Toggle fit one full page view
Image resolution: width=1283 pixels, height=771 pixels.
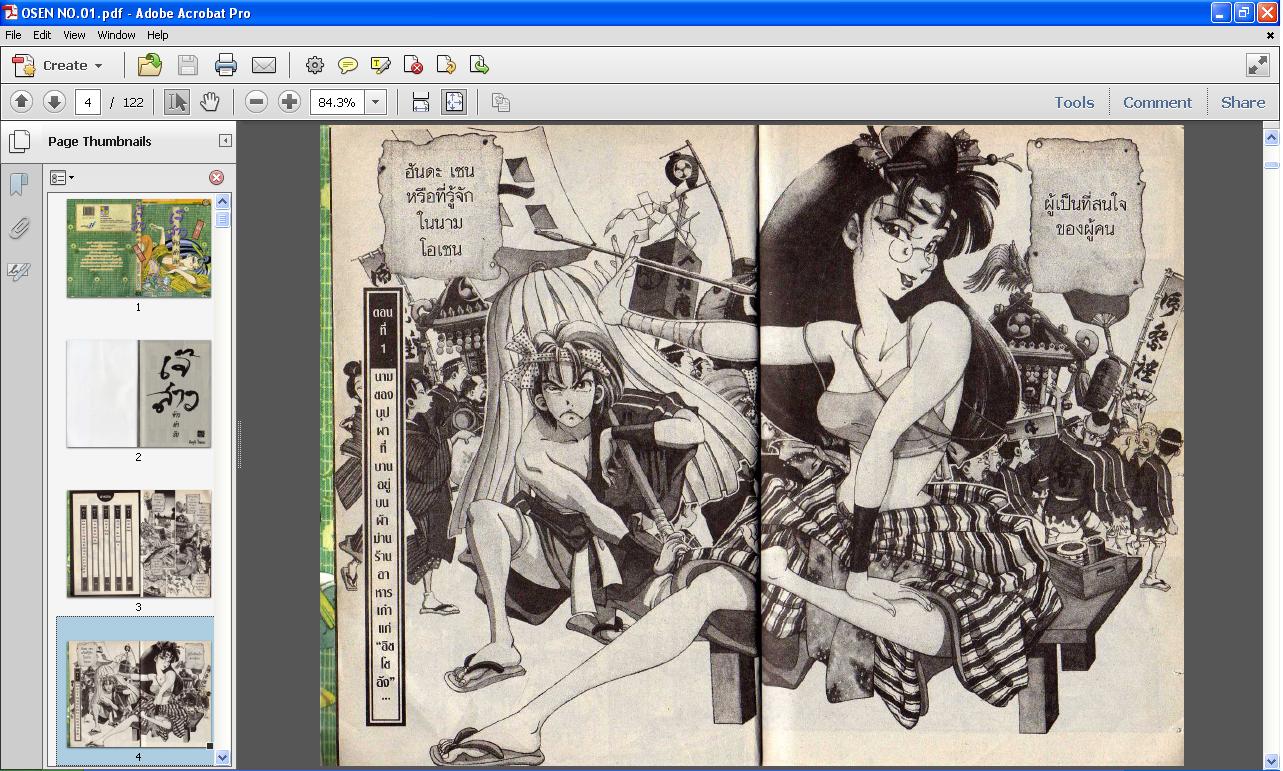(454, 102)
